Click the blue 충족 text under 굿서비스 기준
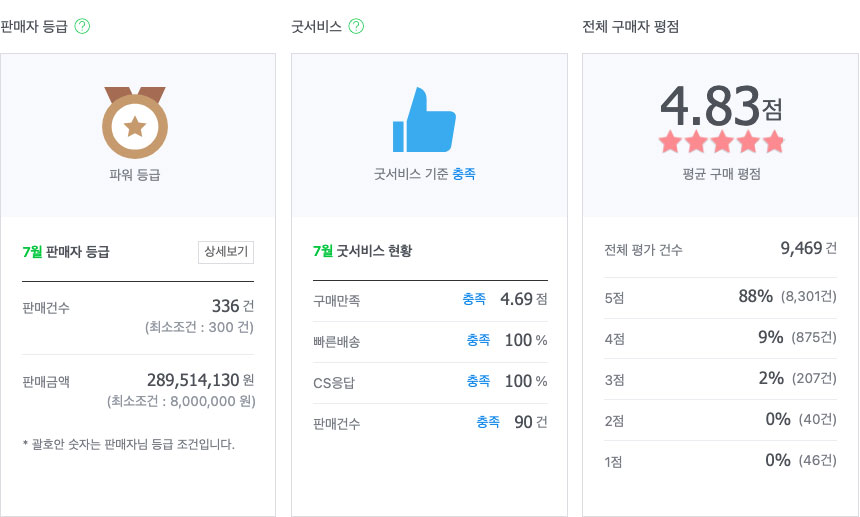 click(x=463, y=174)
